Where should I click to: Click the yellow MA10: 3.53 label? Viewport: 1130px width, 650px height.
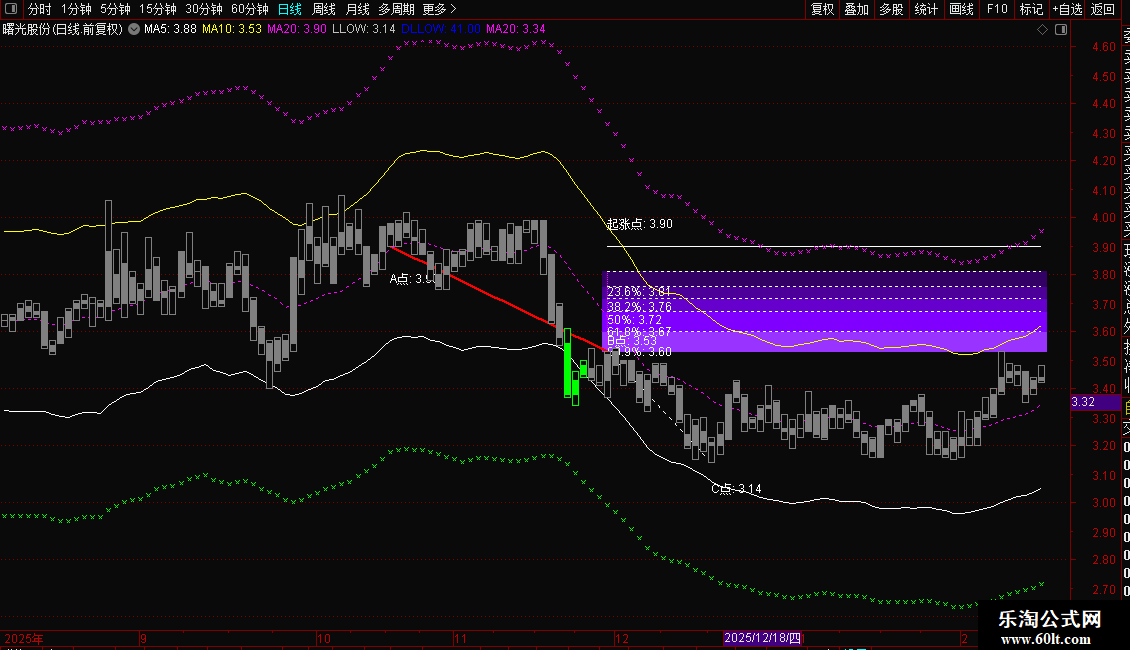tap(231, 30)
